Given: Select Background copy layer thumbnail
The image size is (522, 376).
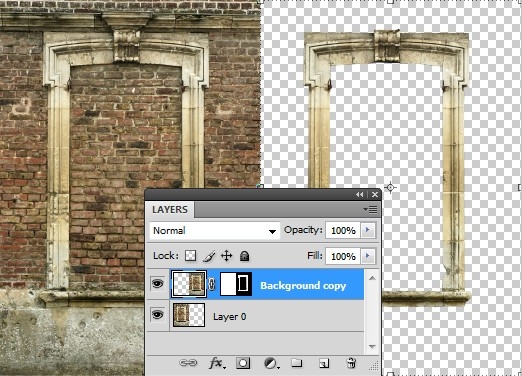Looking at the screenshot, I should [x=189, y=284].
